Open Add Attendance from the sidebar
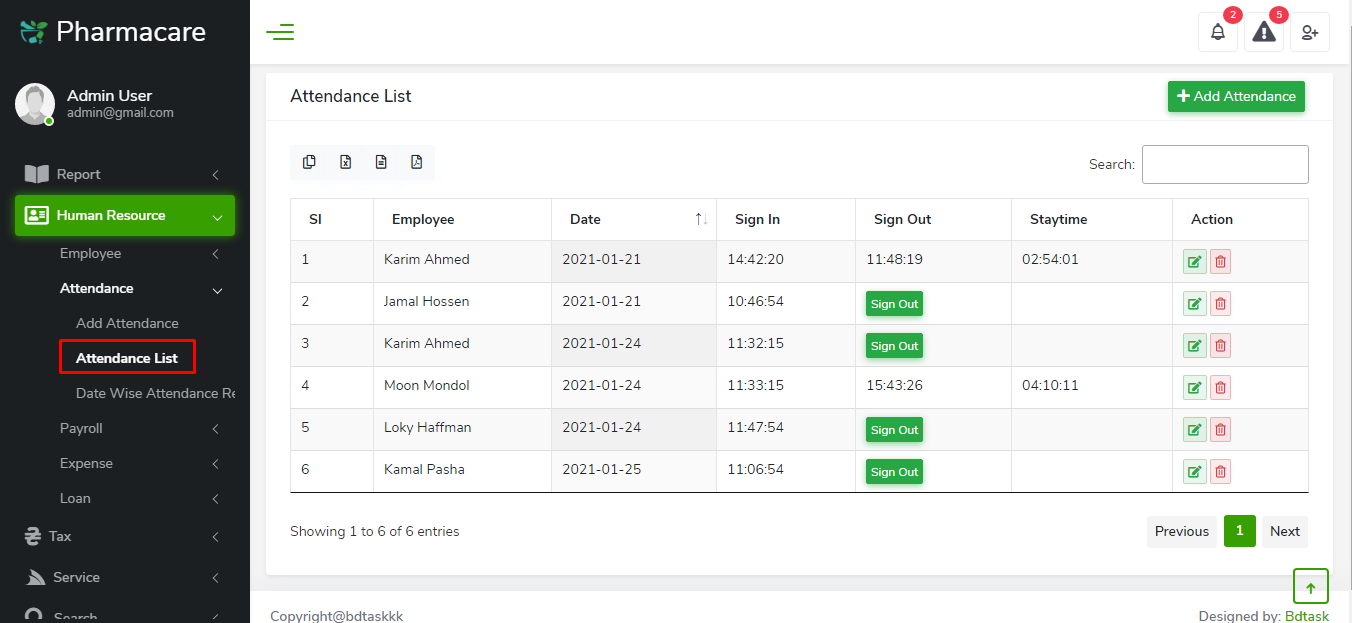 point(127,323)
